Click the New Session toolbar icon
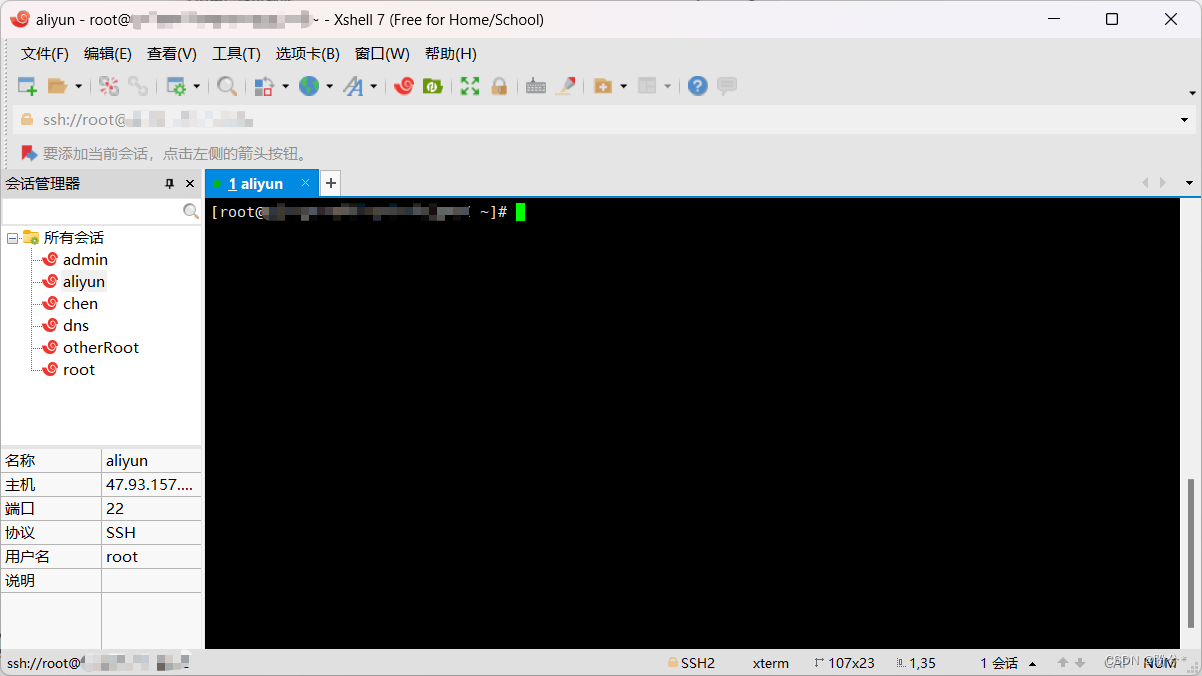The width and height of the screenshot is (1202, 676). coord(27,87)
